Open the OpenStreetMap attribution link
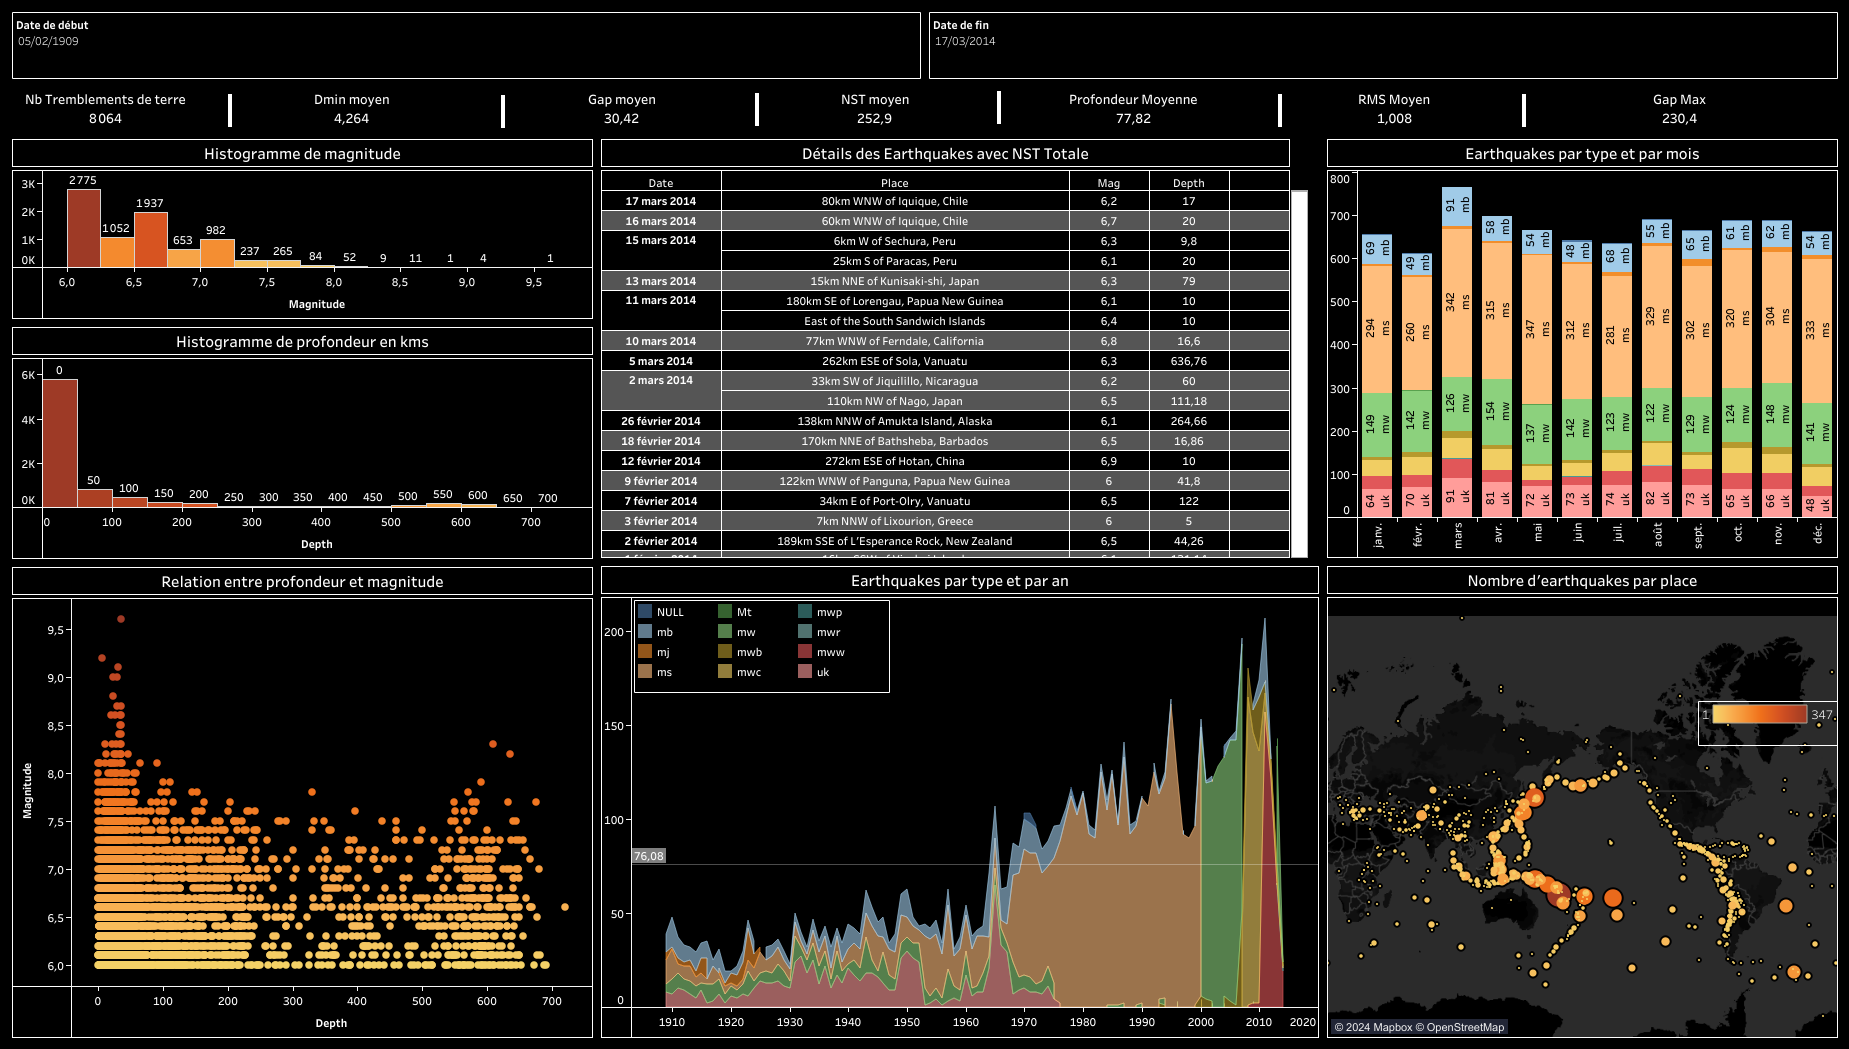 [1465, 1027]
